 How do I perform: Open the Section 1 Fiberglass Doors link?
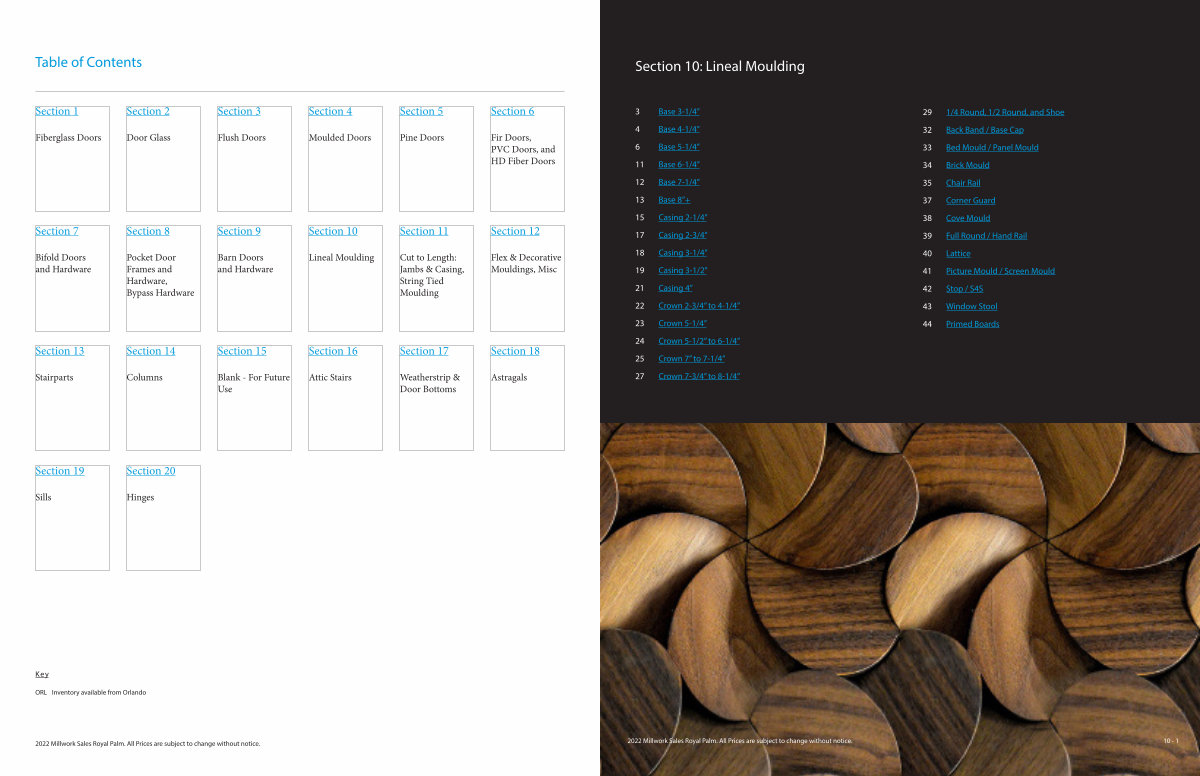pos(56,112)
